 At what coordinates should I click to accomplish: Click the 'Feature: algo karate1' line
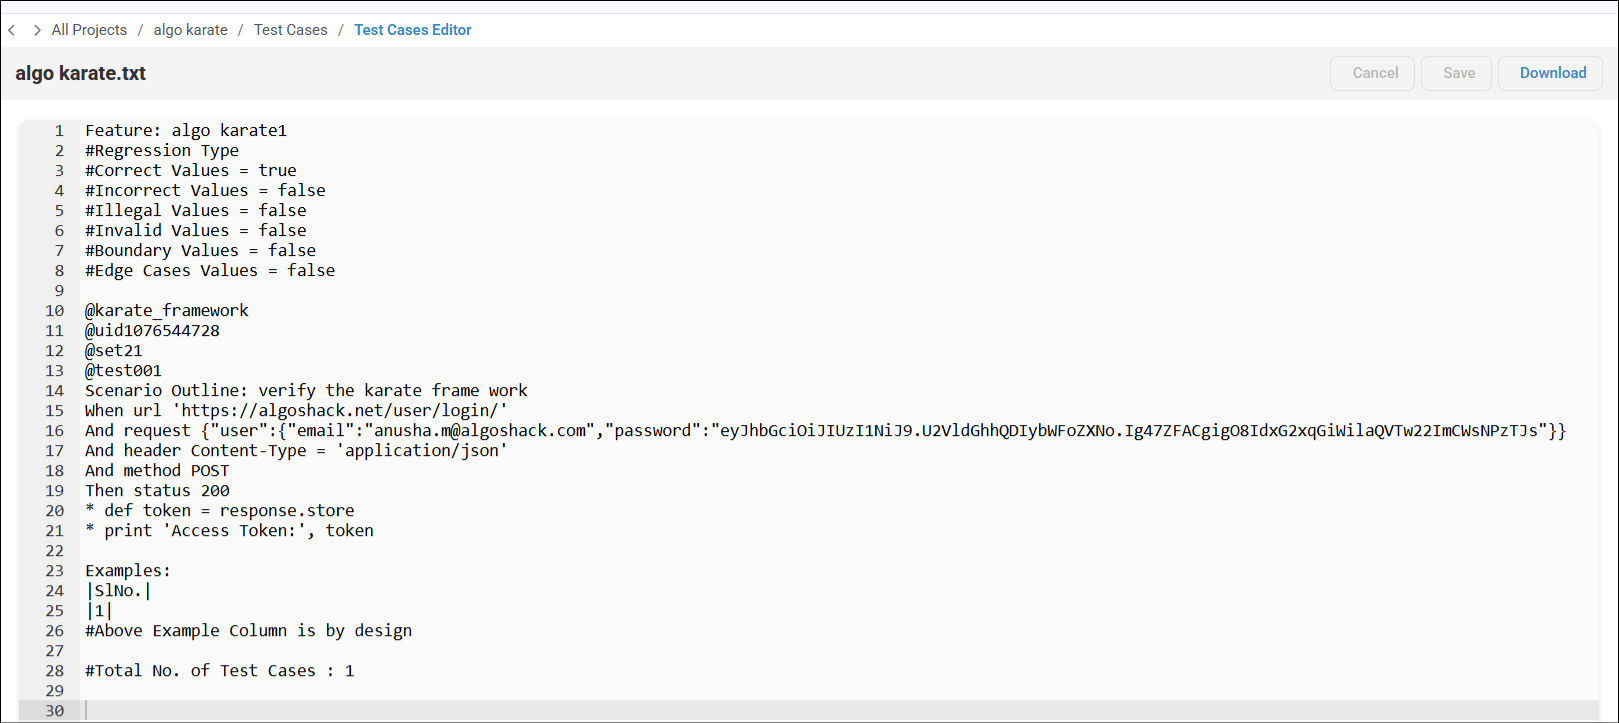(186, 130)
